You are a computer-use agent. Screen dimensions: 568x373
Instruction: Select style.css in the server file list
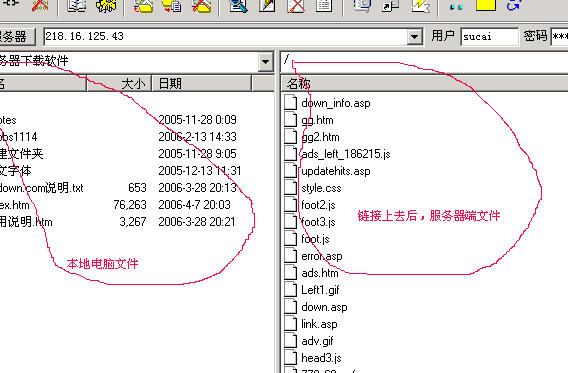pyautogui.click(x=321, y=188)
